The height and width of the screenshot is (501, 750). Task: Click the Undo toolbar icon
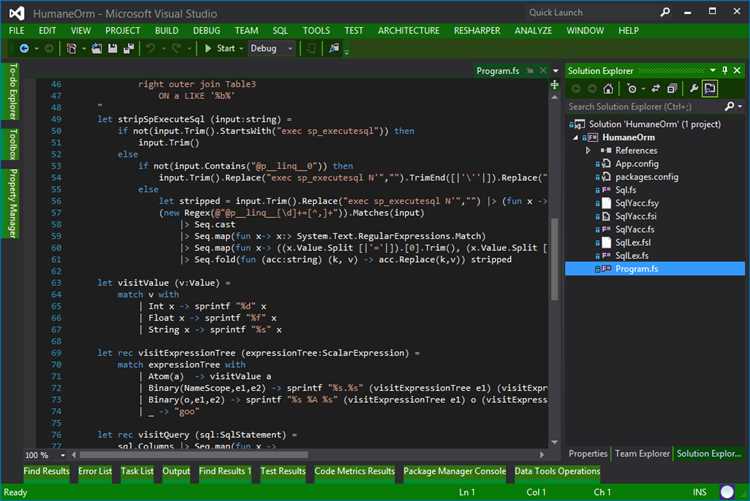pos(151,48)
